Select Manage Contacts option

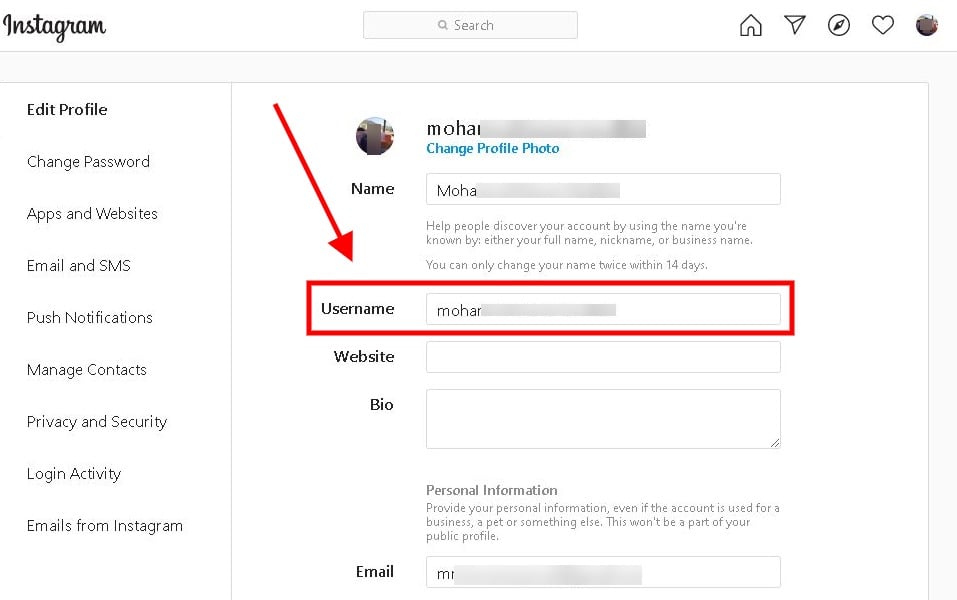pos(86,370)
